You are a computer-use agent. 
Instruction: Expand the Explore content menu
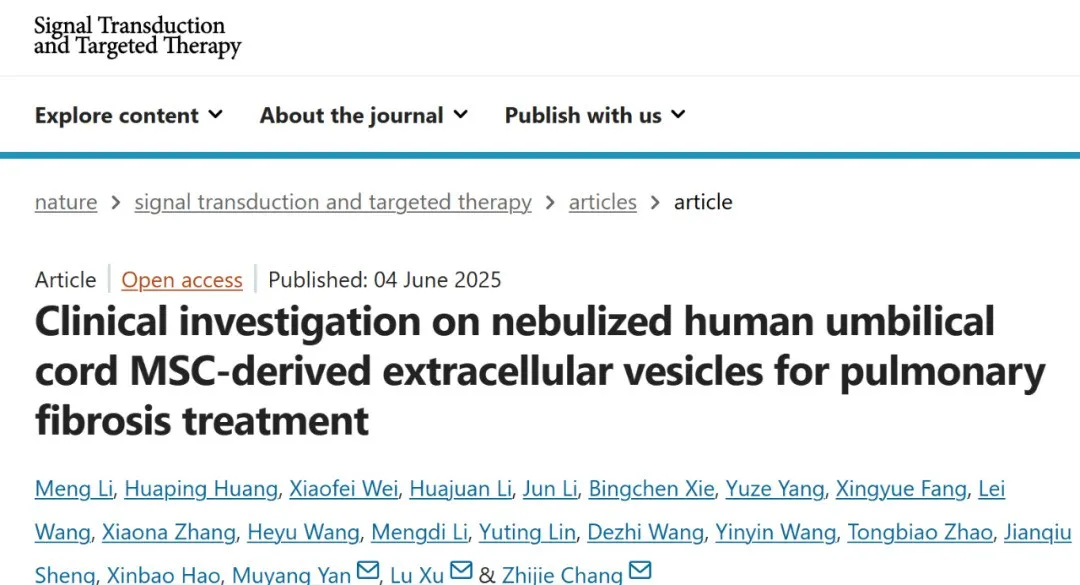pos(128,115)
